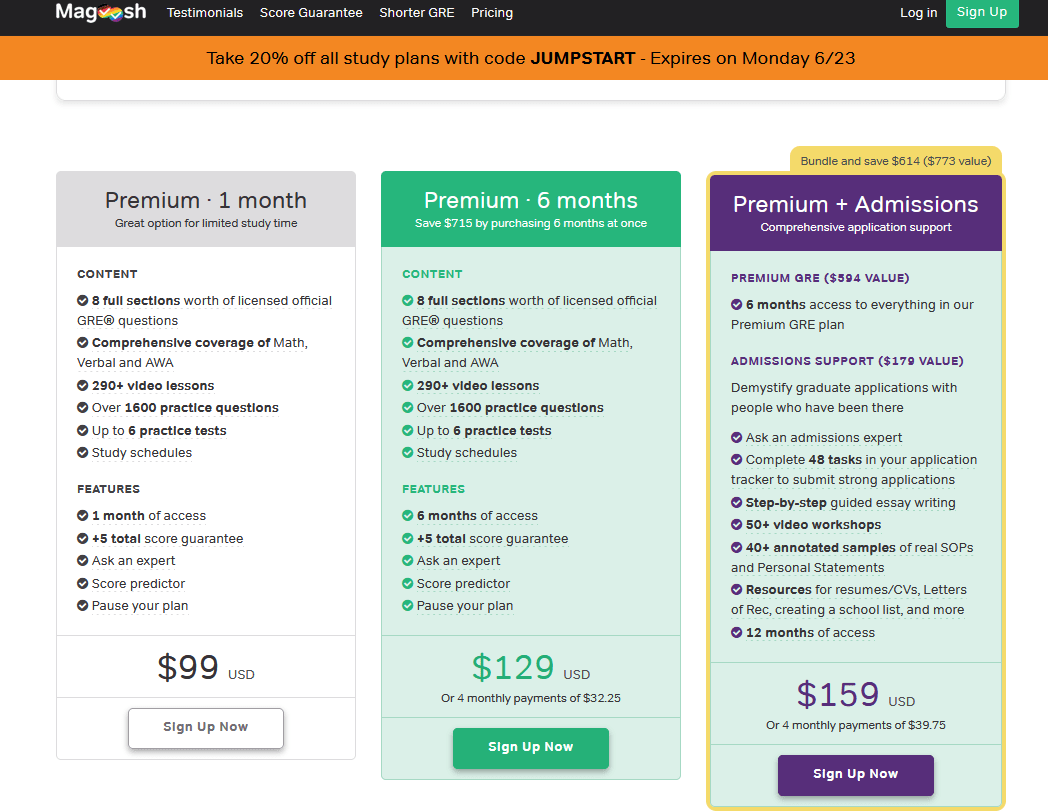Image resolution: width=1048 pixels, height=812 pixels.
Task: Open the Pricing nav item
Action: (491, 13)
